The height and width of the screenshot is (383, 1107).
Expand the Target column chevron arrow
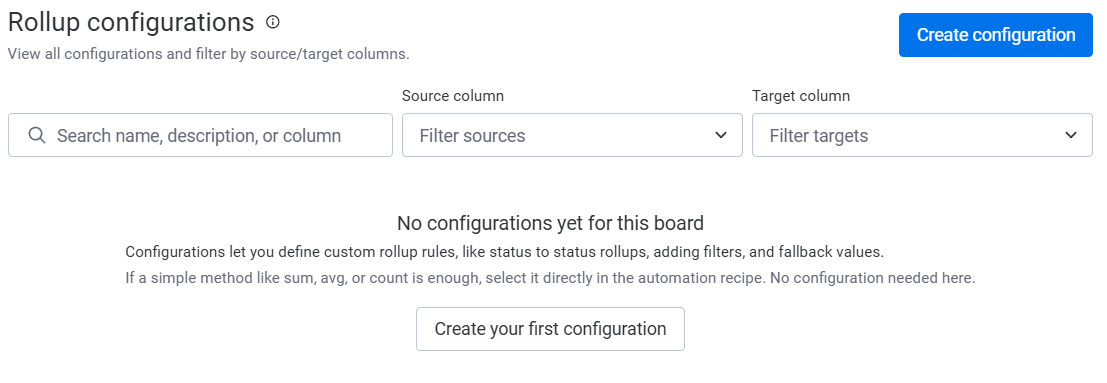[x=1071, y=135]
